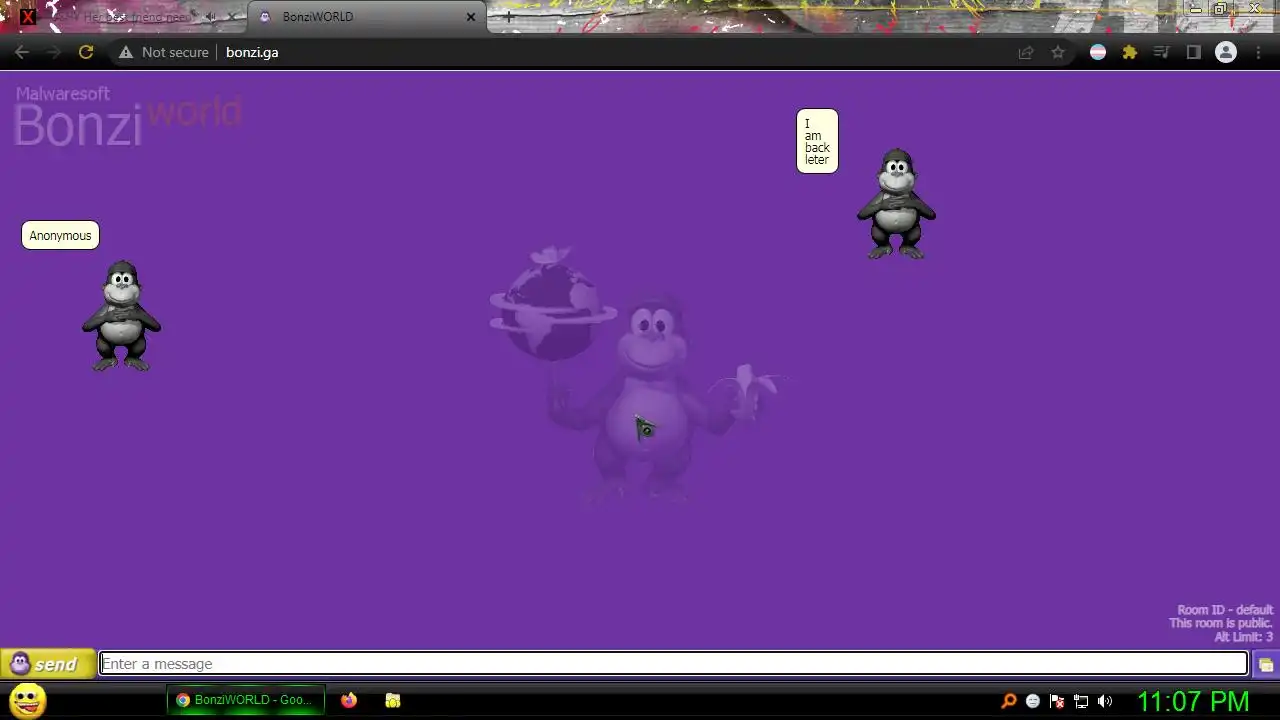Go forward in browser history
1280x720 pixels.
click(x=54, y=52)
